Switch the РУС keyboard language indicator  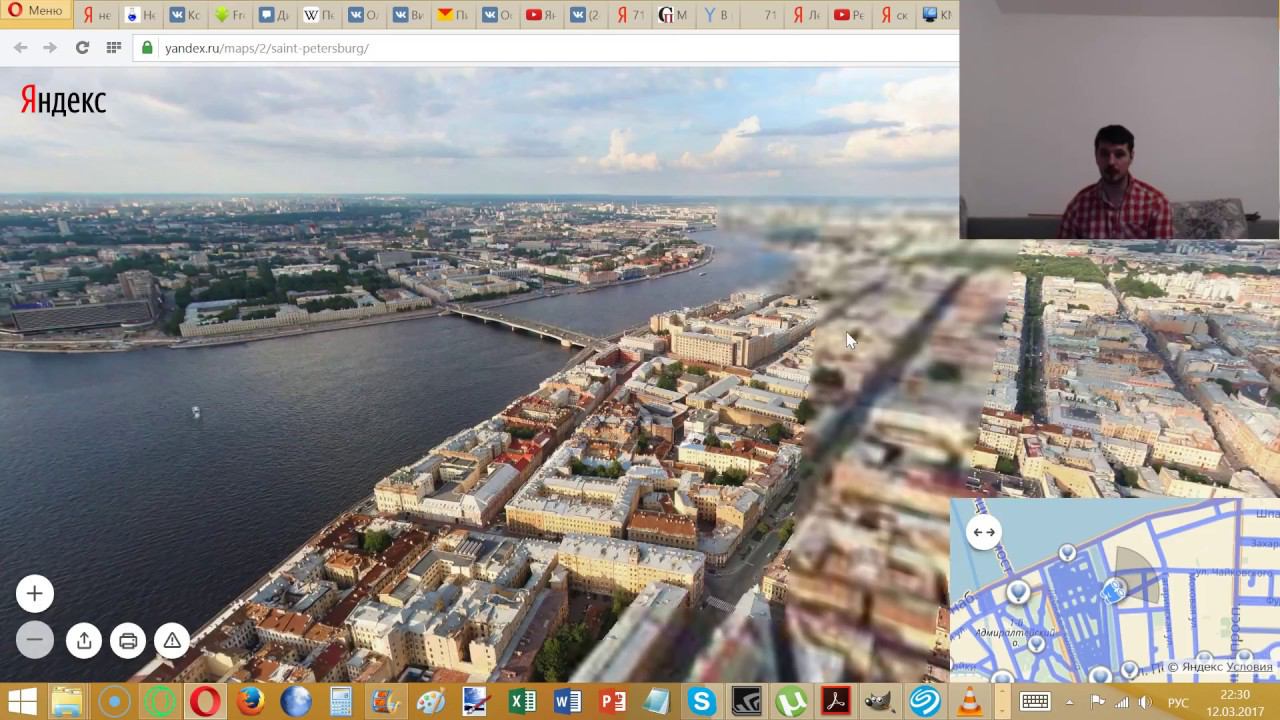1178,702
